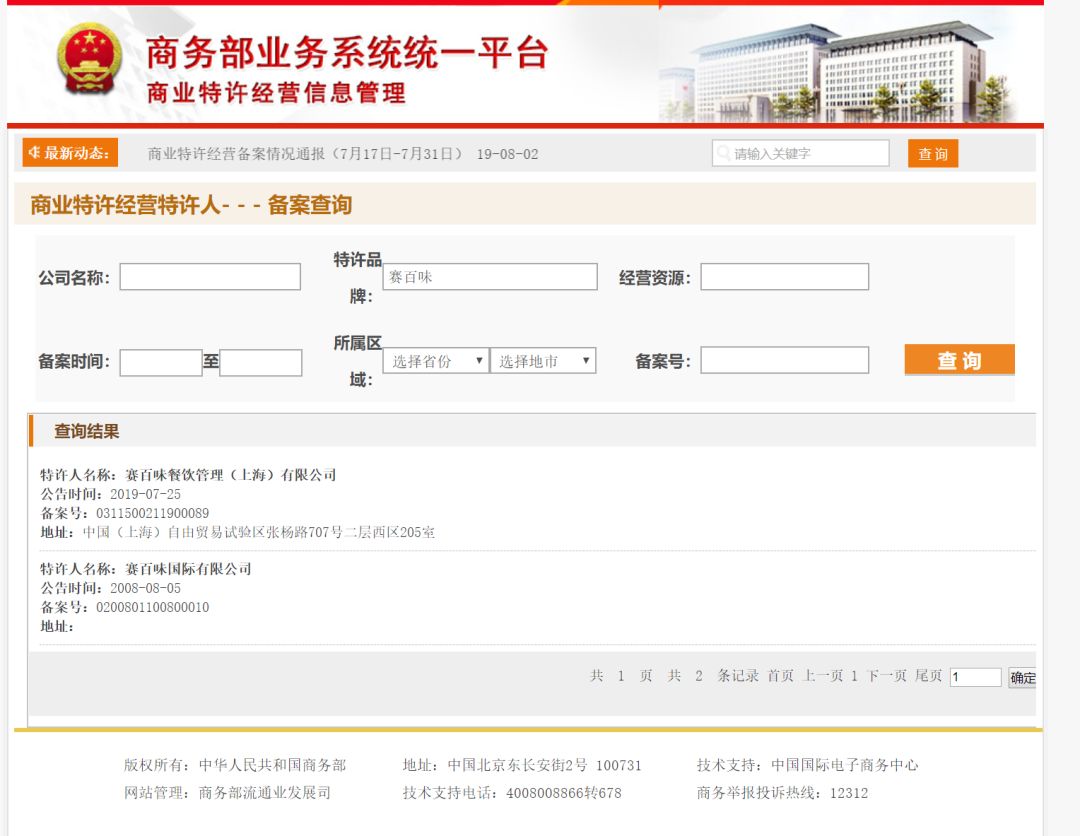The width and height of the screenshot is (1080, 836).
Task: Click the 经营资源 text field
Action: (784, 277)
